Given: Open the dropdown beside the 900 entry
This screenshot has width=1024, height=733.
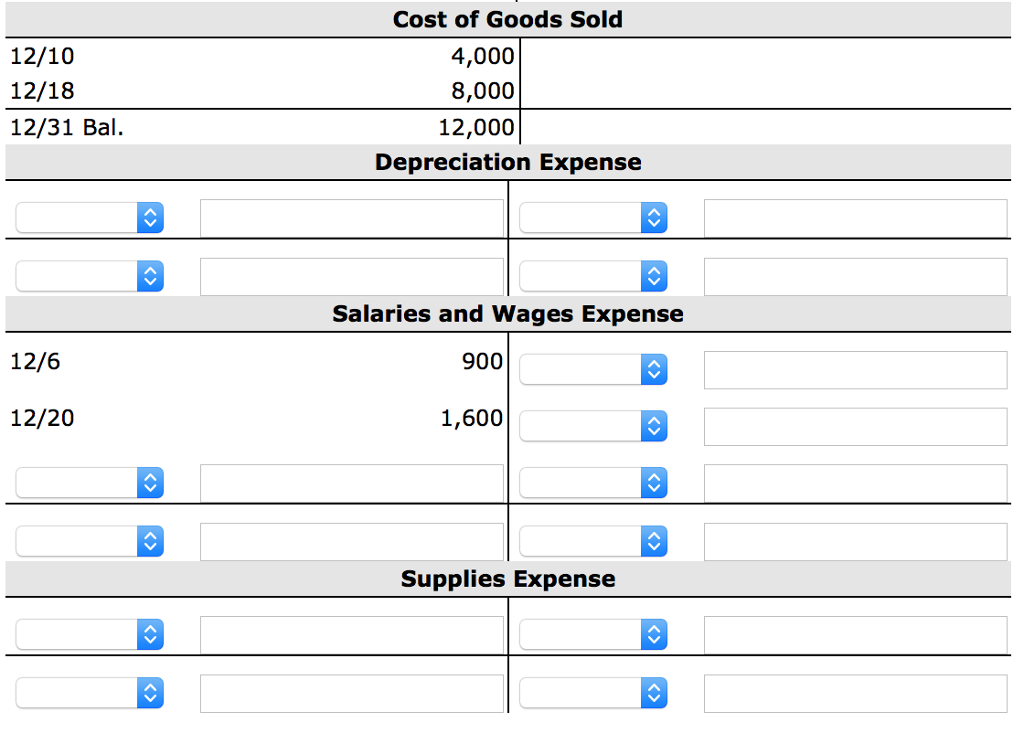Looking at the screenshot, I should coord(593,369).
